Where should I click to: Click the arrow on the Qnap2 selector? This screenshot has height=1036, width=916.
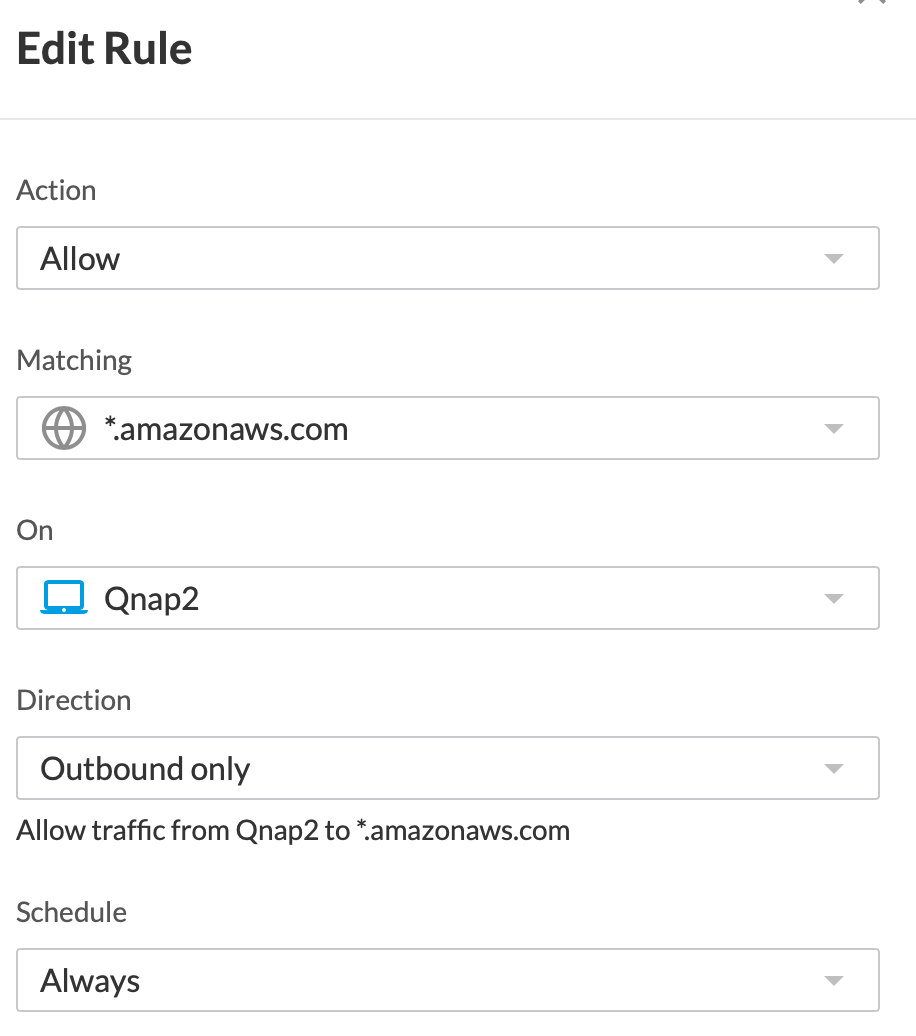(x=833, y=599)
